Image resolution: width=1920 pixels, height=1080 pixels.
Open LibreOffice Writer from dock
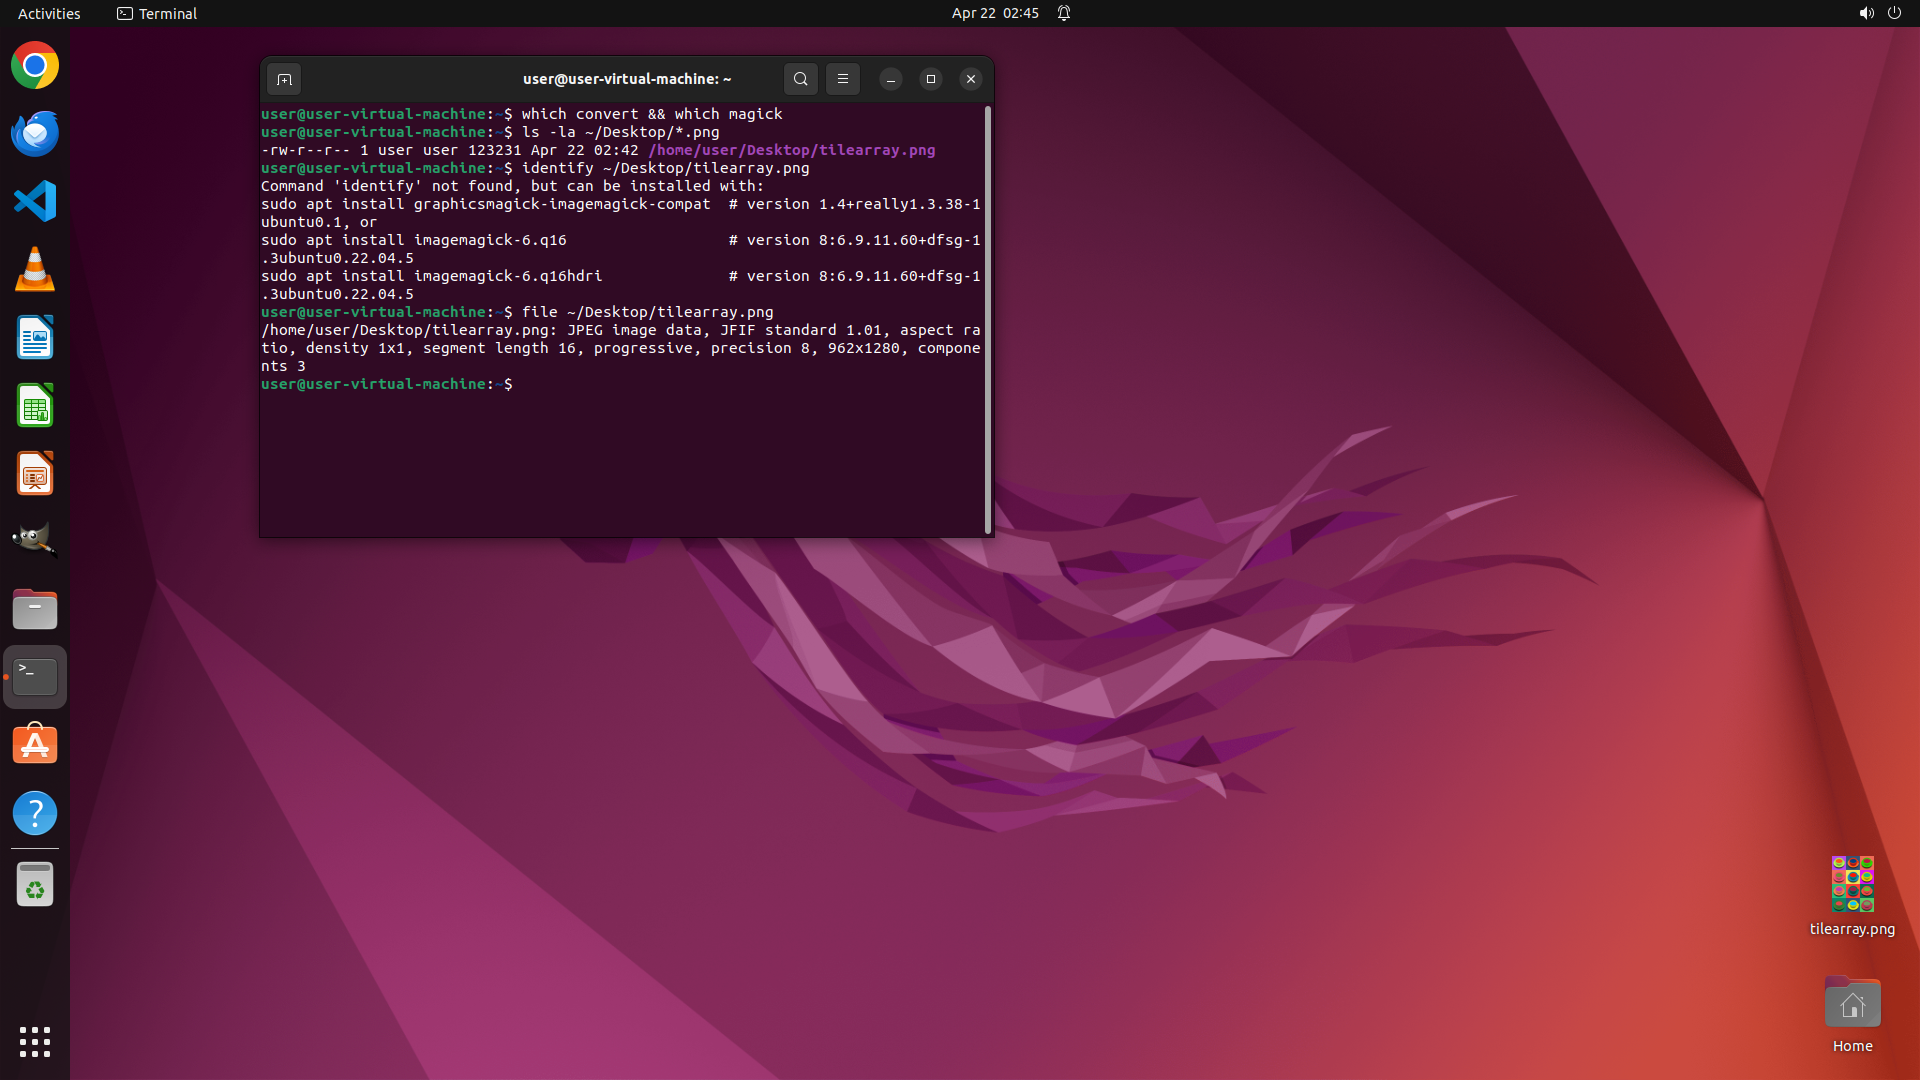[x=35, y=338]
